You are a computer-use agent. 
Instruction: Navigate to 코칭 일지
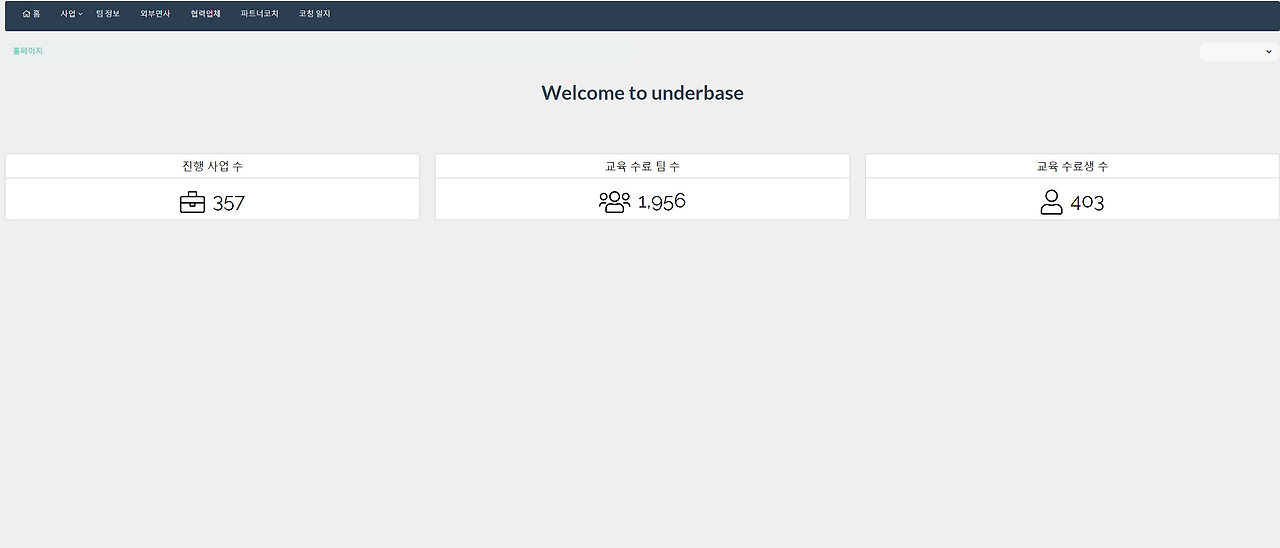tap(314, 14)
